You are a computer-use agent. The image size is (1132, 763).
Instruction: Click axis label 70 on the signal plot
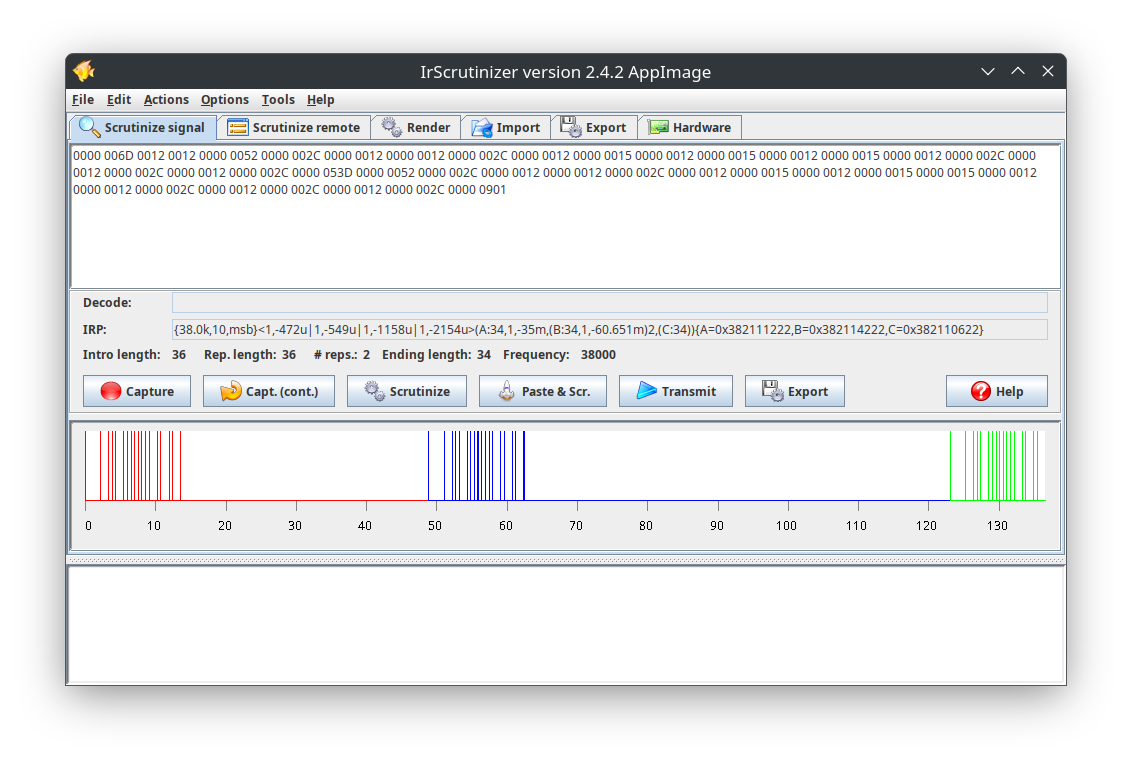pos(575,526)
